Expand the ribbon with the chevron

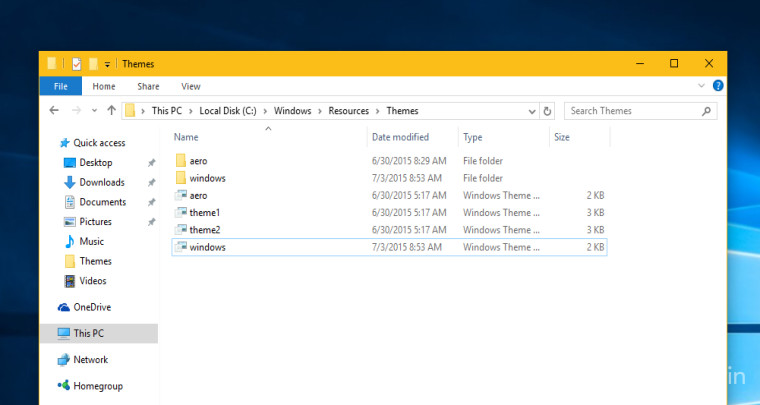pyautogui.click(x=701, y=86)
